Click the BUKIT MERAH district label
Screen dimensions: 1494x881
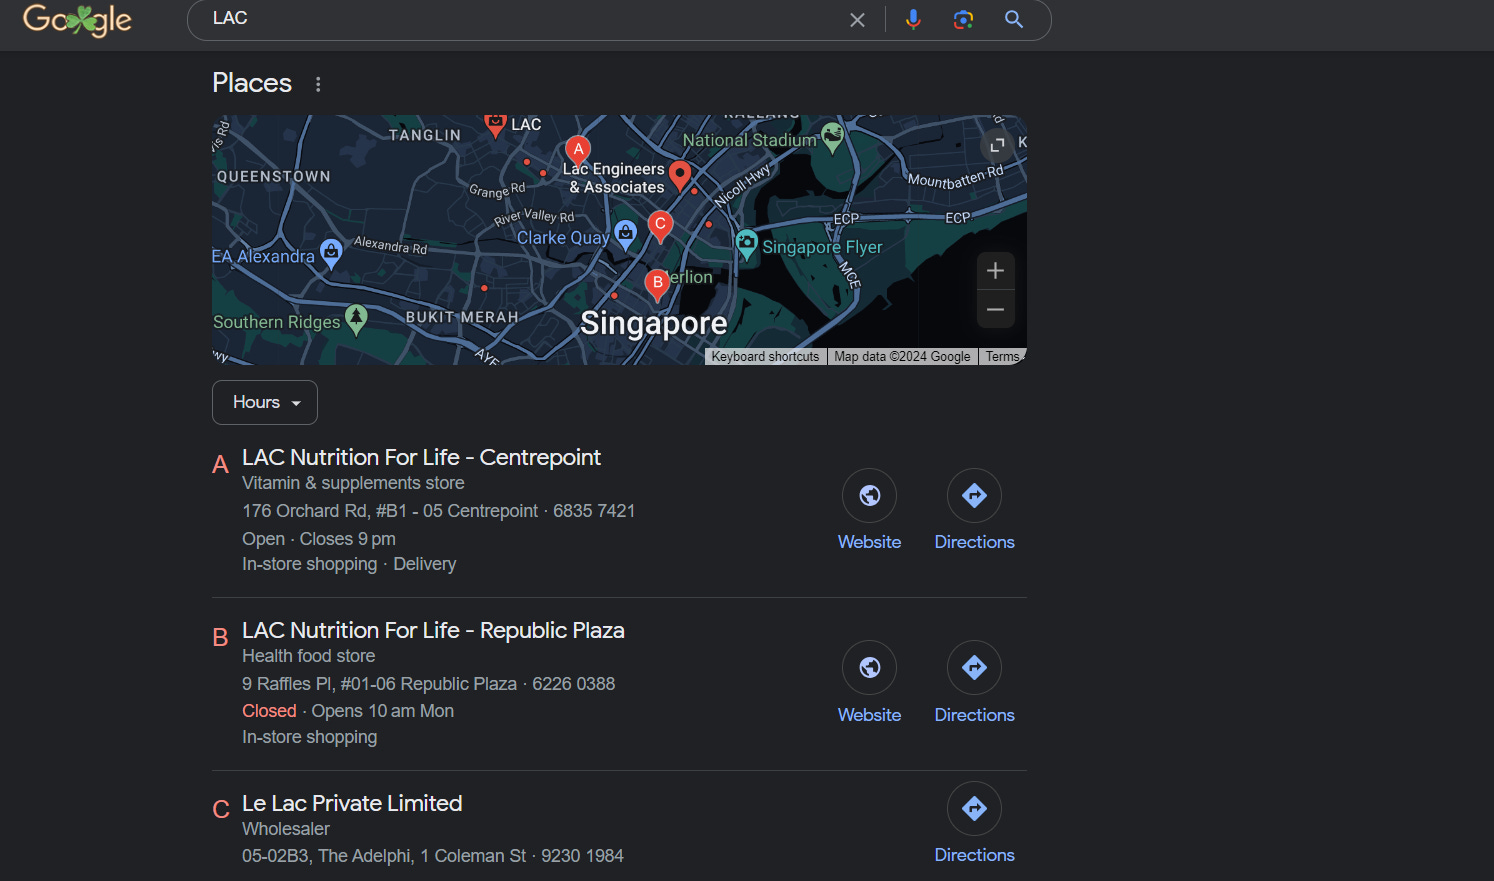(x=462, y=317)
